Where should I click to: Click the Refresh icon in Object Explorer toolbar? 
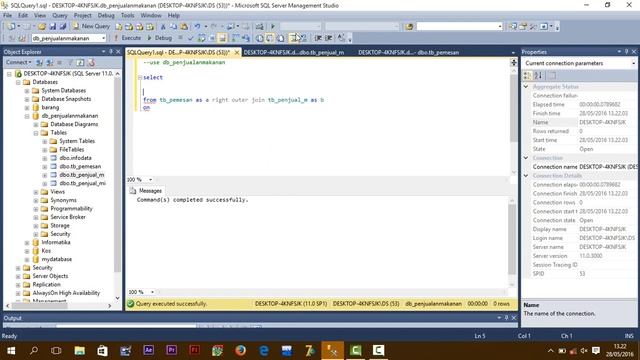coord(80,62)
